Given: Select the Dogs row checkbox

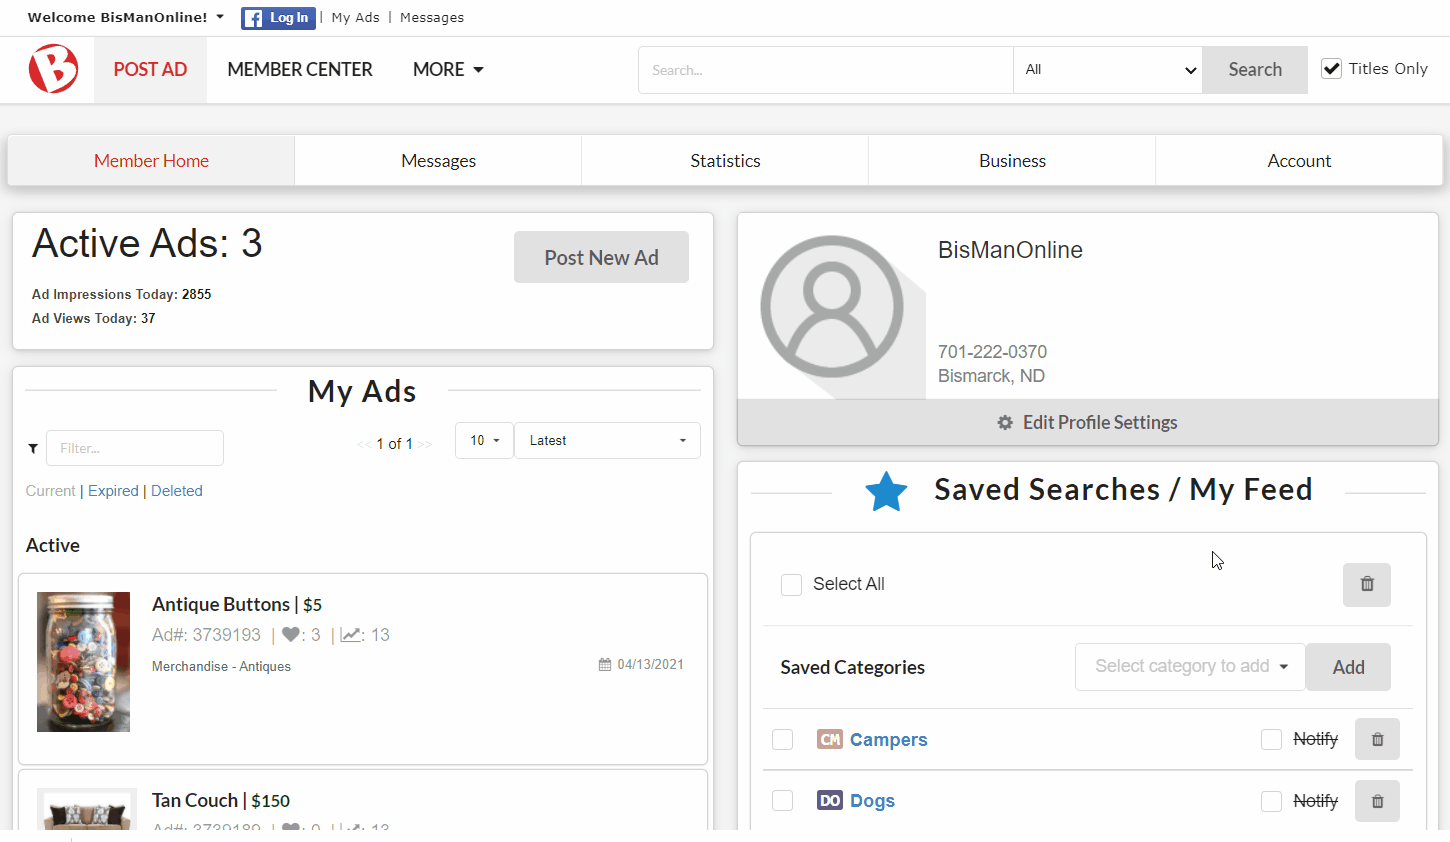Looking at the screenshot, I should pos(783,801).
